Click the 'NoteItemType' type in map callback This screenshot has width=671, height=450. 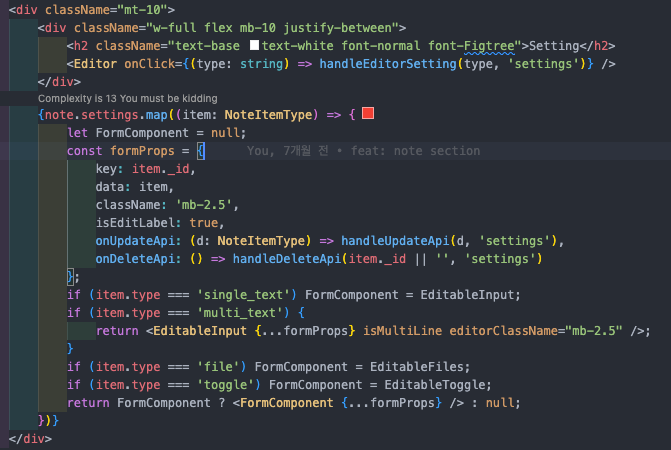pos(268,115)
